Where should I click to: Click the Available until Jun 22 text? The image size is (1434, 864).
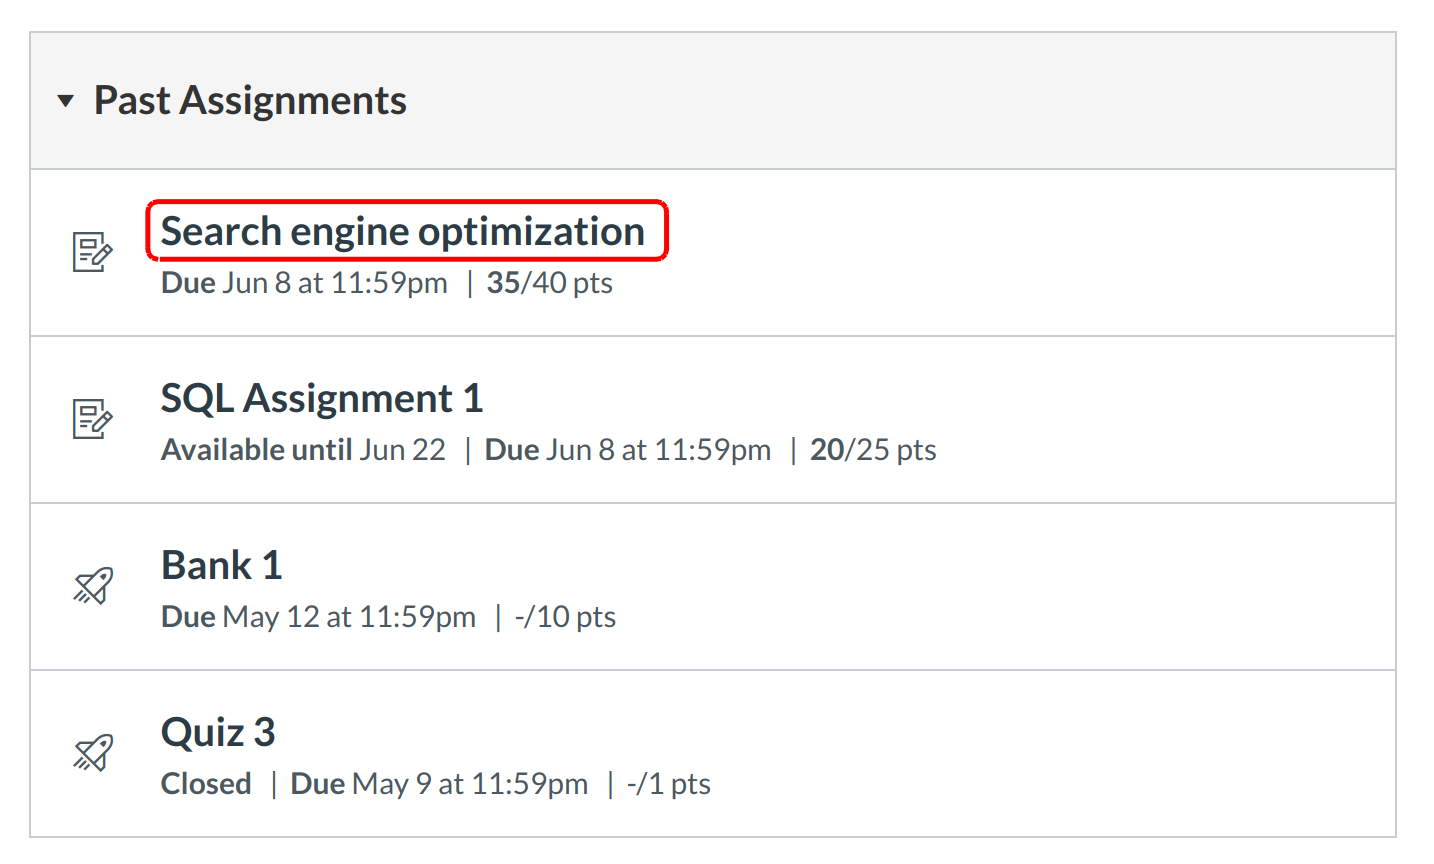click(x=303, y=450)
